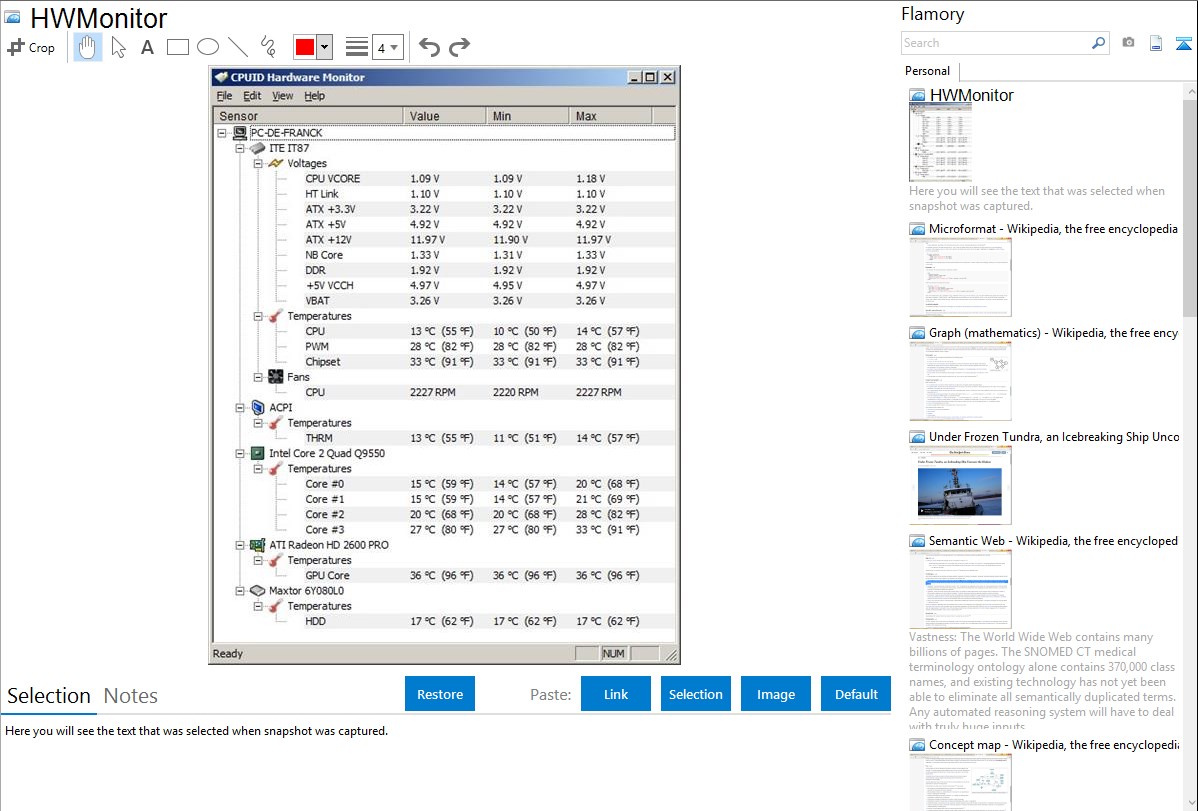Open the Edit menu in Hardware Monitor
Screen dimensions: 1198x811
tap(252, 96)
